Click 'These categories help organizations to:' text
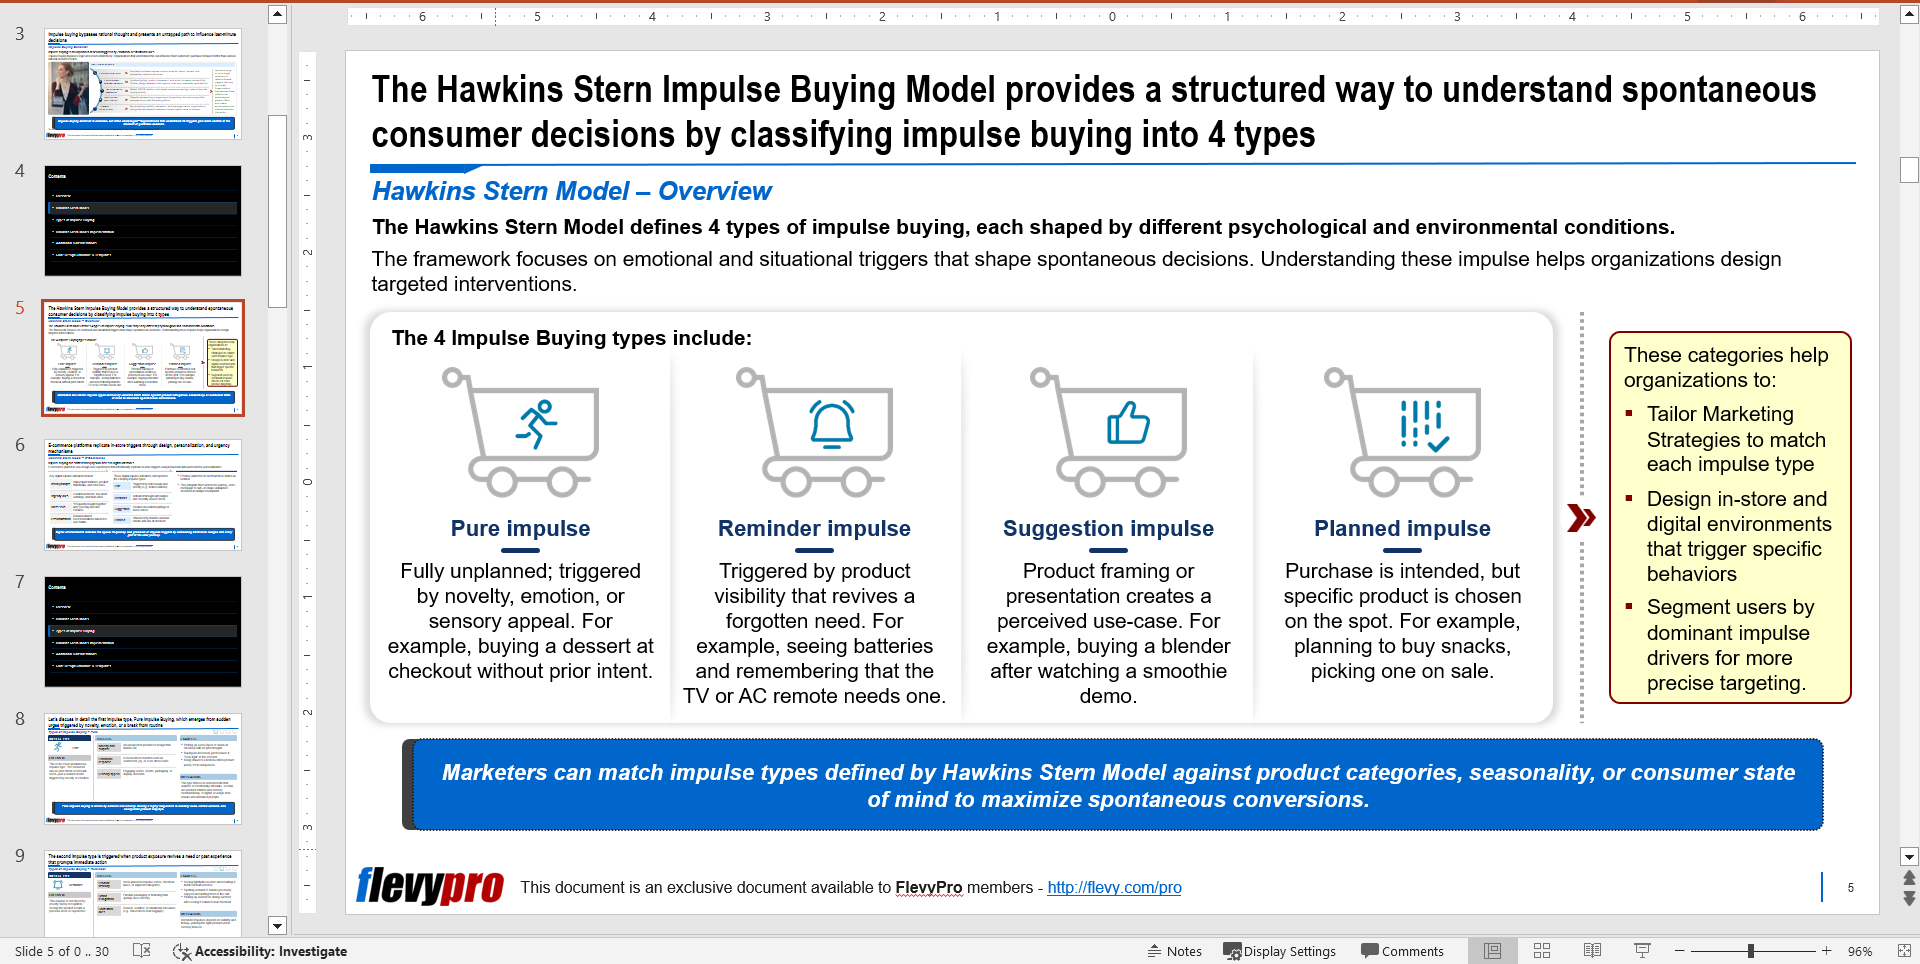Viewport: 1920px width, 964px height. point(1726,367)
